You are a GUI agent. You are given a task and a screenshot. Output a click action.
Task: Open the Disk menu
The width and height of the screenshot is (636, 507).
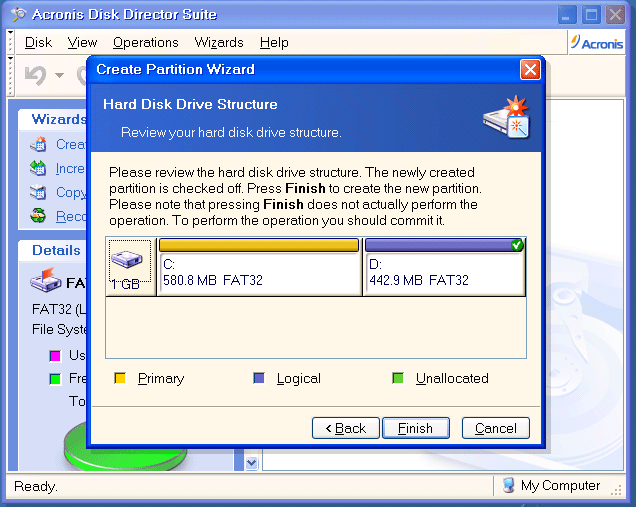point(38,43)
